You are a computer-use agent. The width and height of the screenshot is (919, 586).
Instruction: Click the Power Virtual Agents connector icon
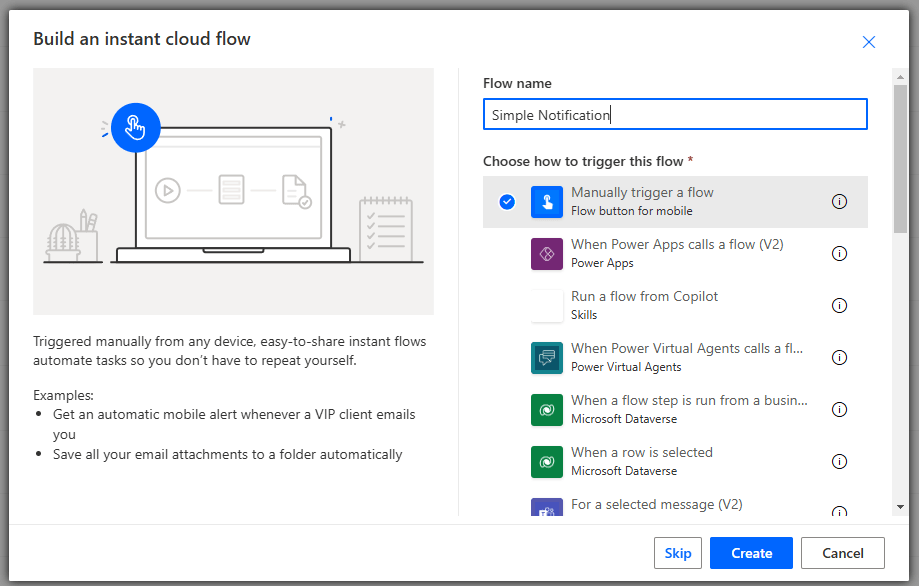pyautogui.click(x=547, y=358)
